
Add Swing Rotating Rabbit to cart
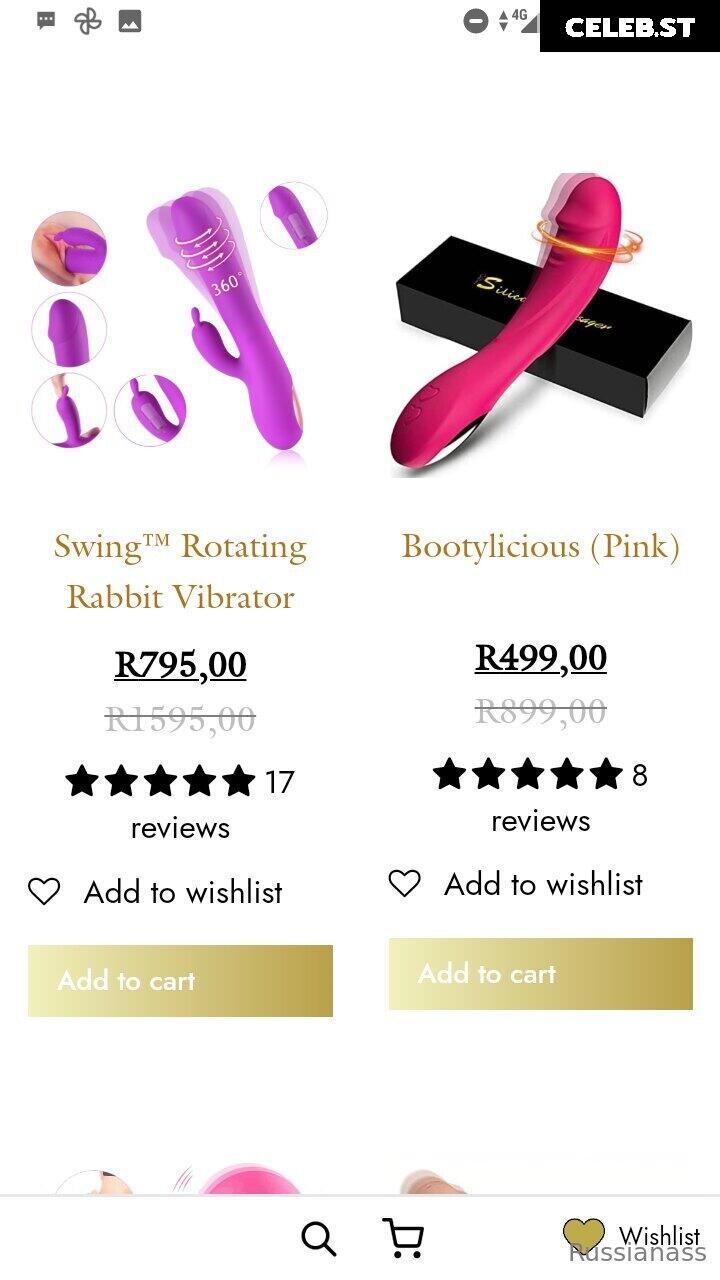(x=180, y=981)
